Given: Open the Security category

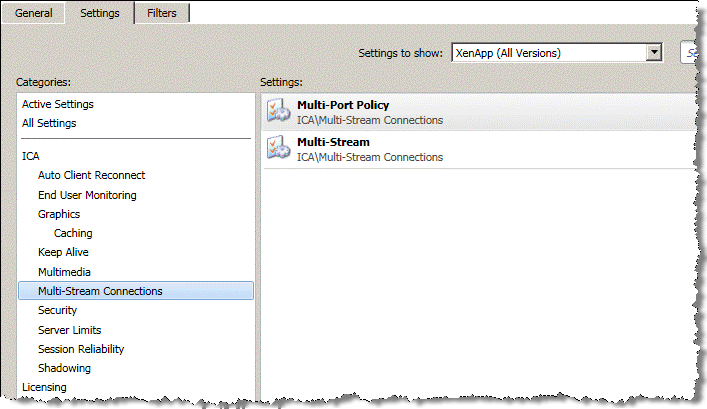Looking at the screenshot, I should tap(57, 310).
